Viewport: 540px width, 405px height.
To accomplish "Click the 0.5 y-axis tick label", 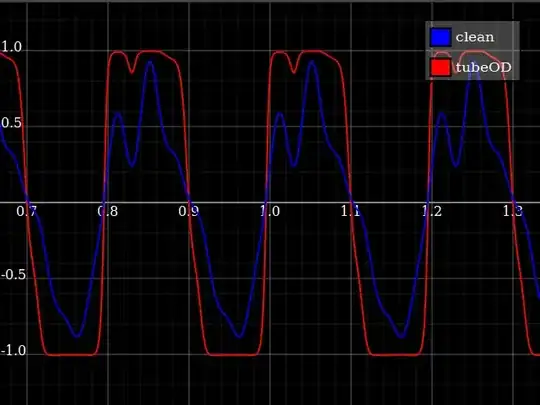I will point(12,123).
